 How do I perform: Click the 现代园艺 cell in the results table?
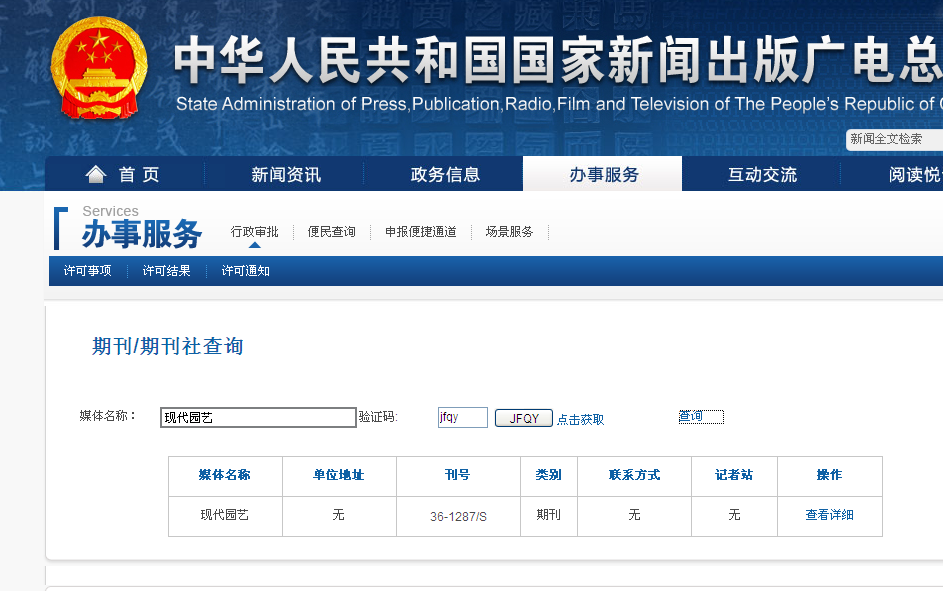pos(225,515)
